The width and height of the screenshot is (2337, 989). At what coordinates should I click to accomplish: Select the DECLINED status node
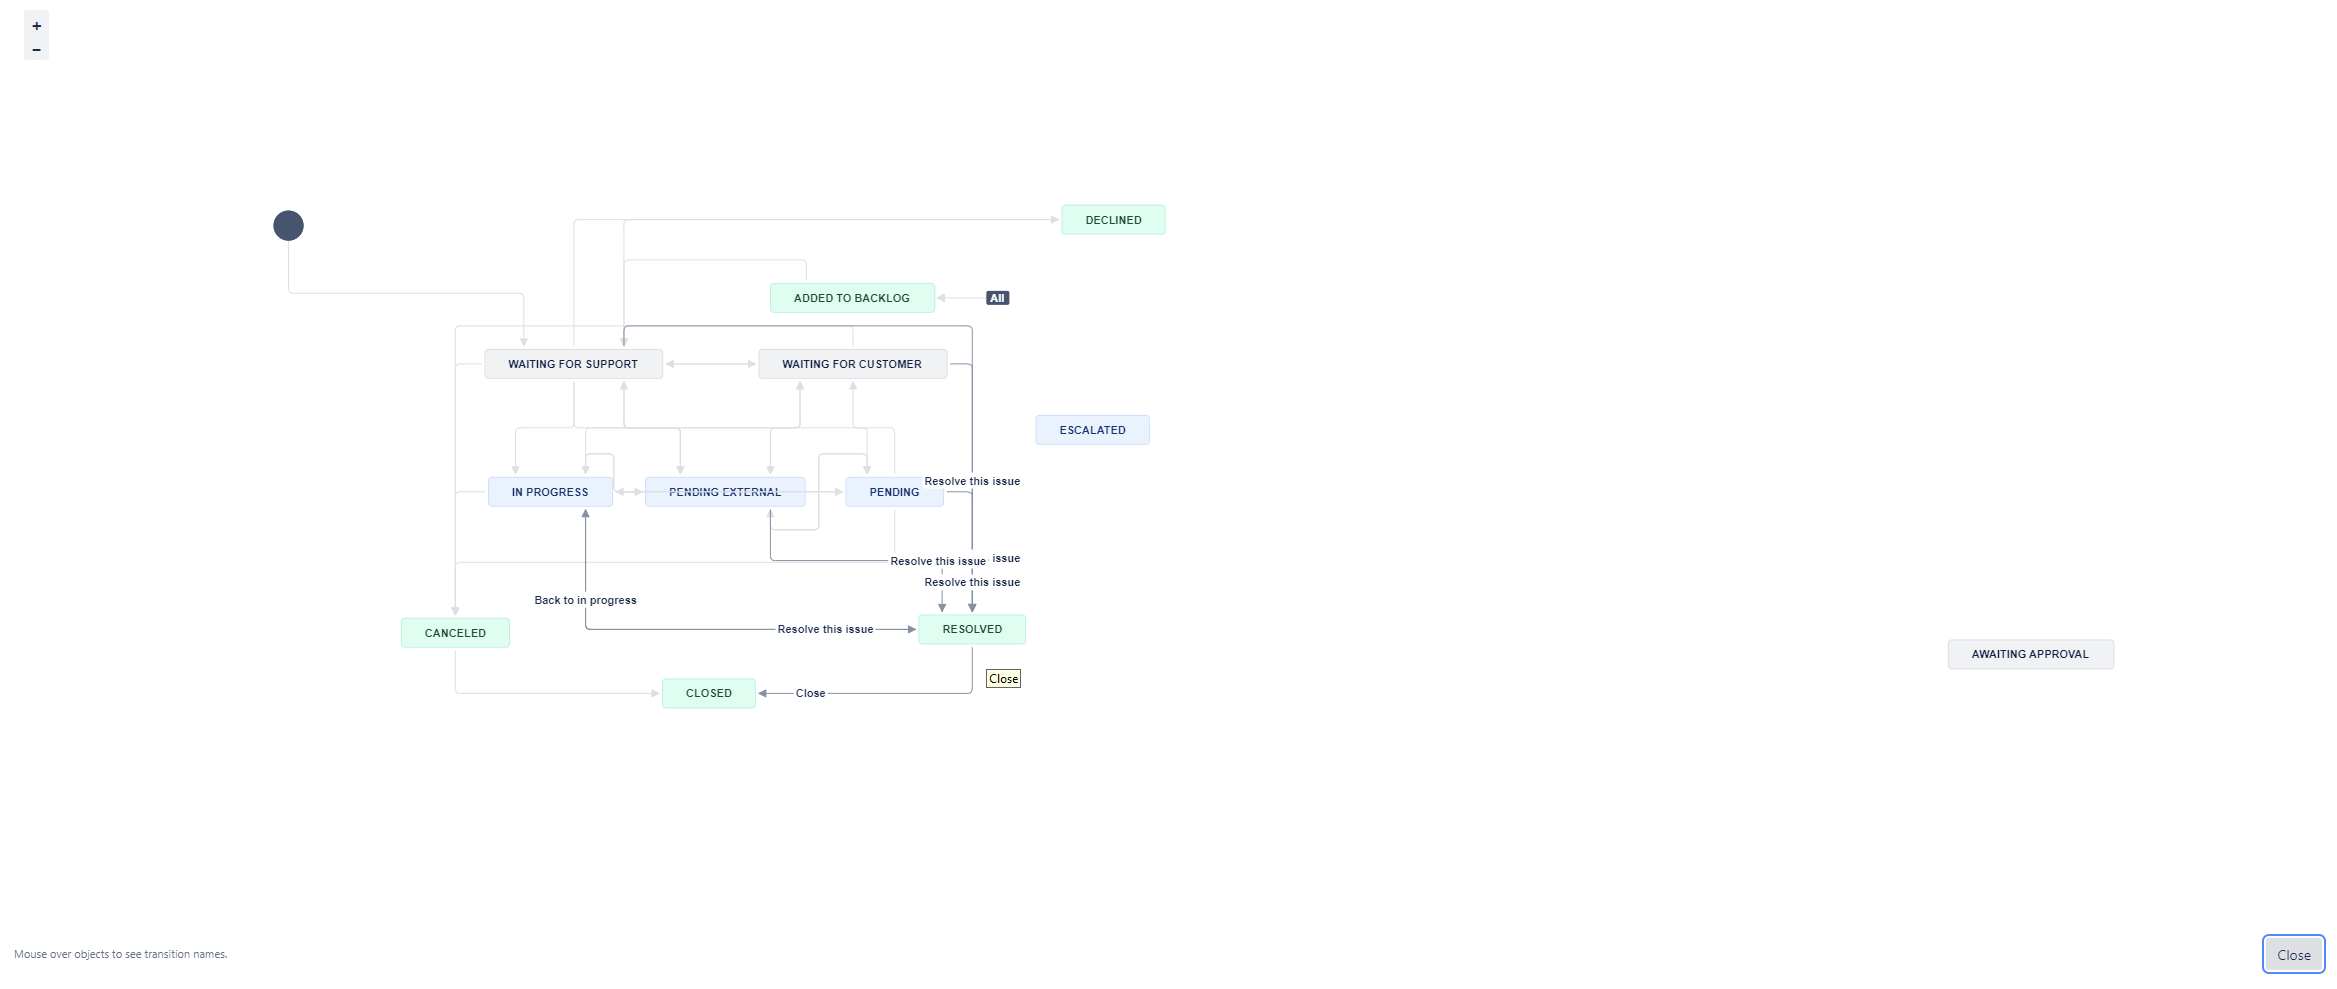[x=1113, y=220]
